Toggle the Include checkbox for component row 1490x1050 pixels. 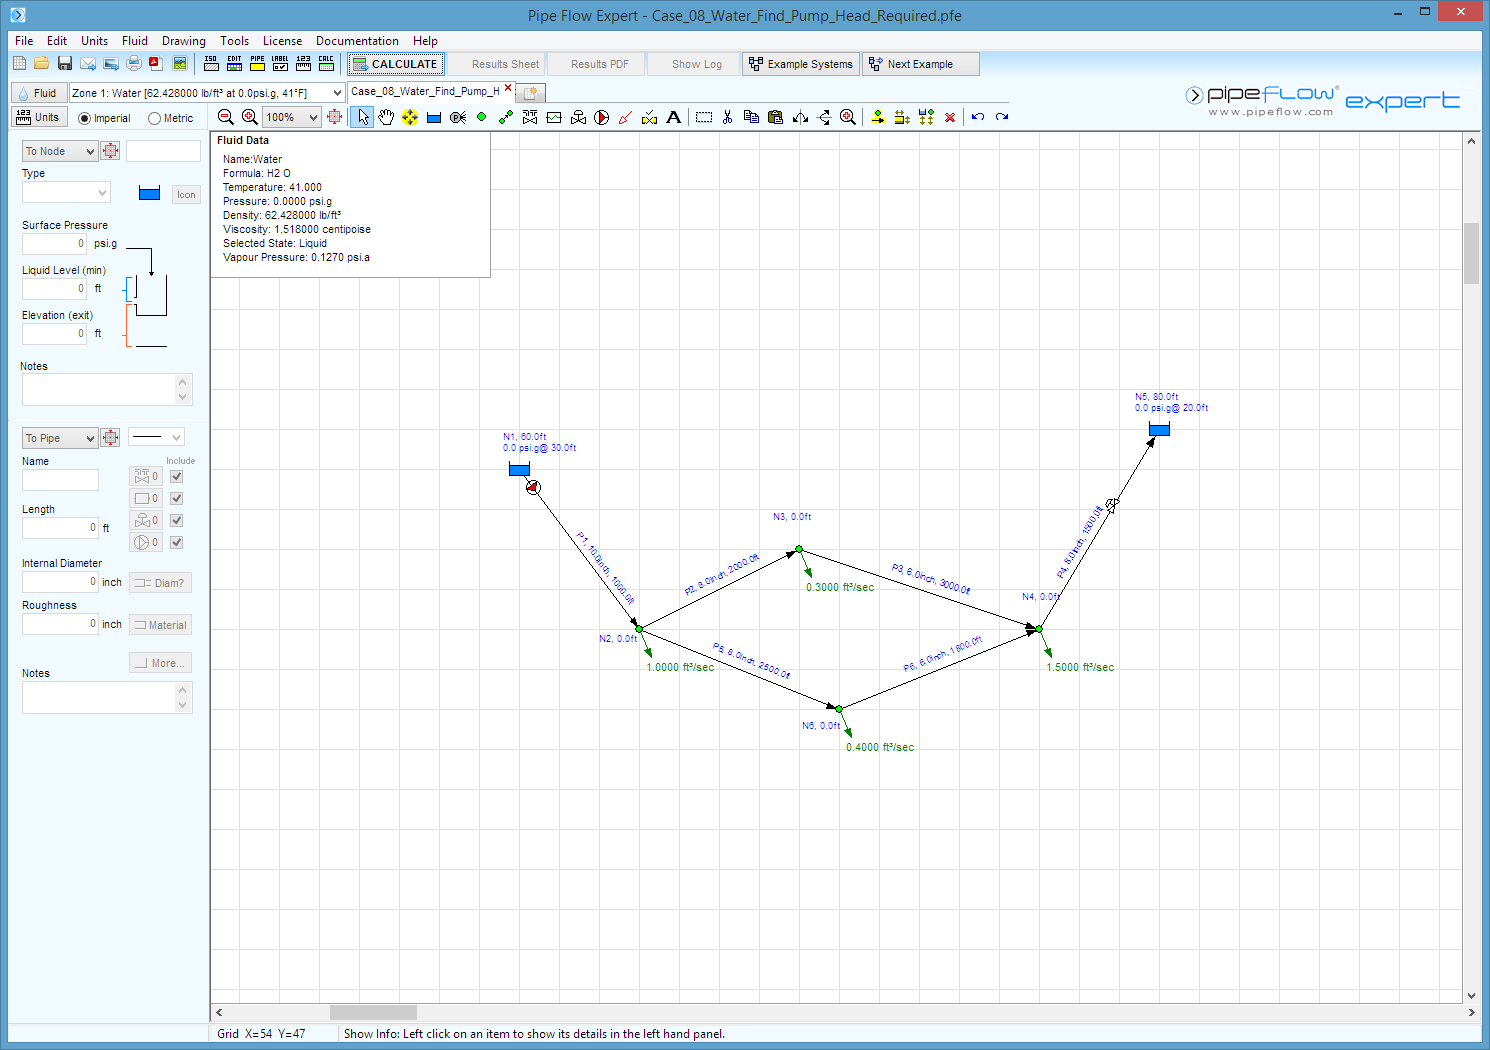[177, 498]
